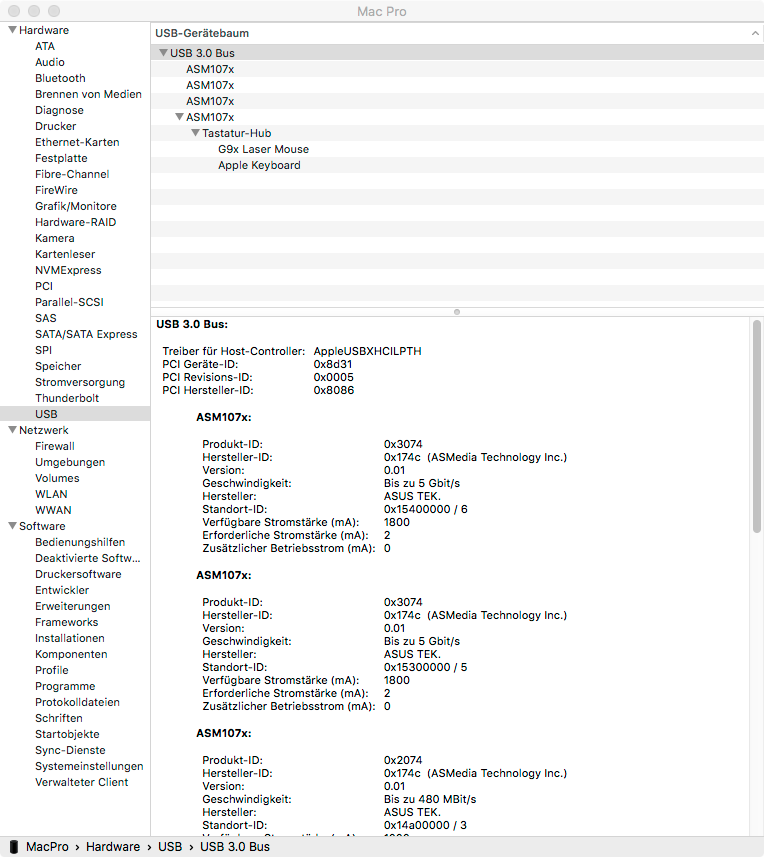Open Protokolldateien under Software
This screenshot has height=857, width=764.
pyautogui.click(x=77, y=702)
